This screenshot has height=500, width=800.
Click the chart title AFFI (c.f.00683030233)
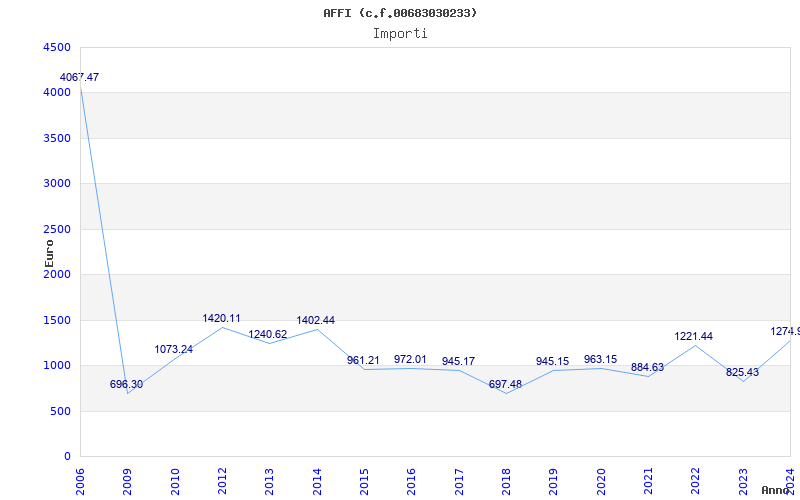click(x=400, y=13)
